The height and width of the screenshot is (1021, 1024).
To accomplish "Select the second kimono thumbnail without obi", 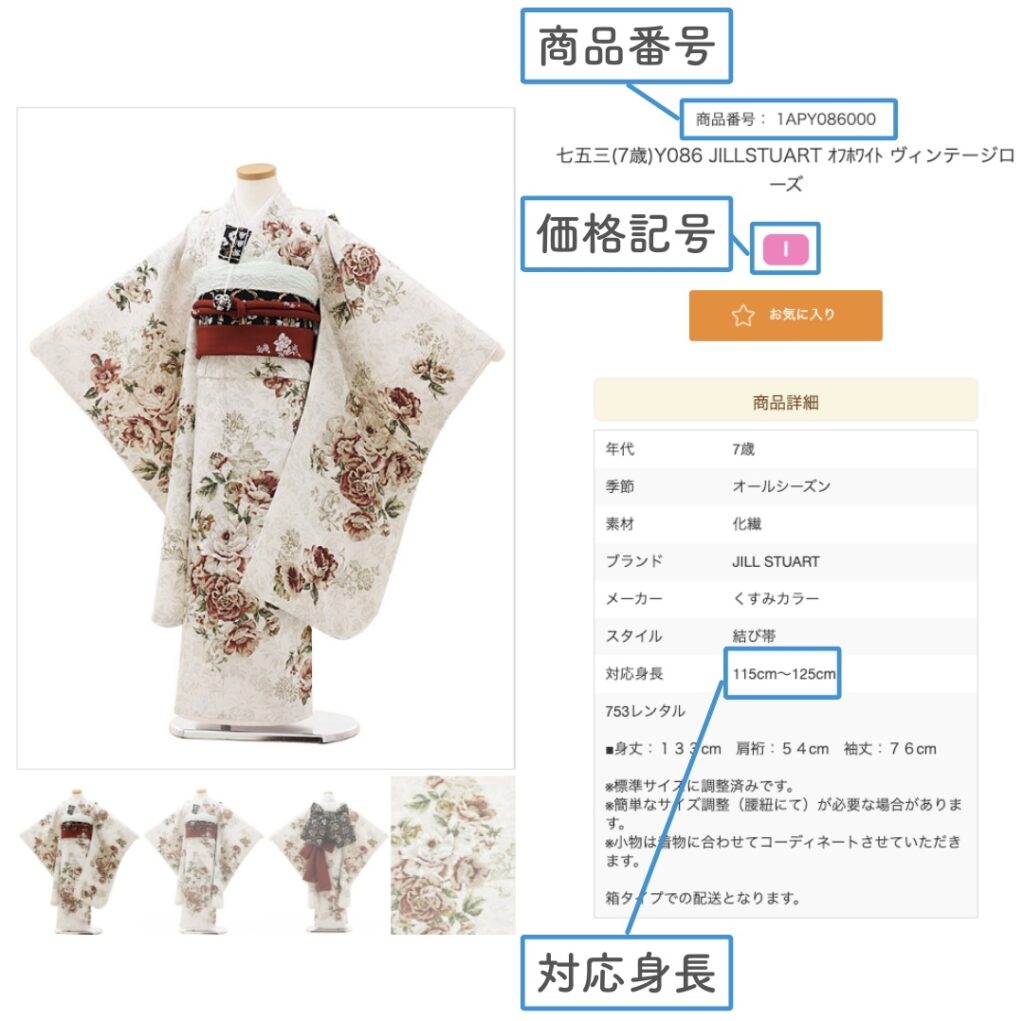I will point(204,856).
